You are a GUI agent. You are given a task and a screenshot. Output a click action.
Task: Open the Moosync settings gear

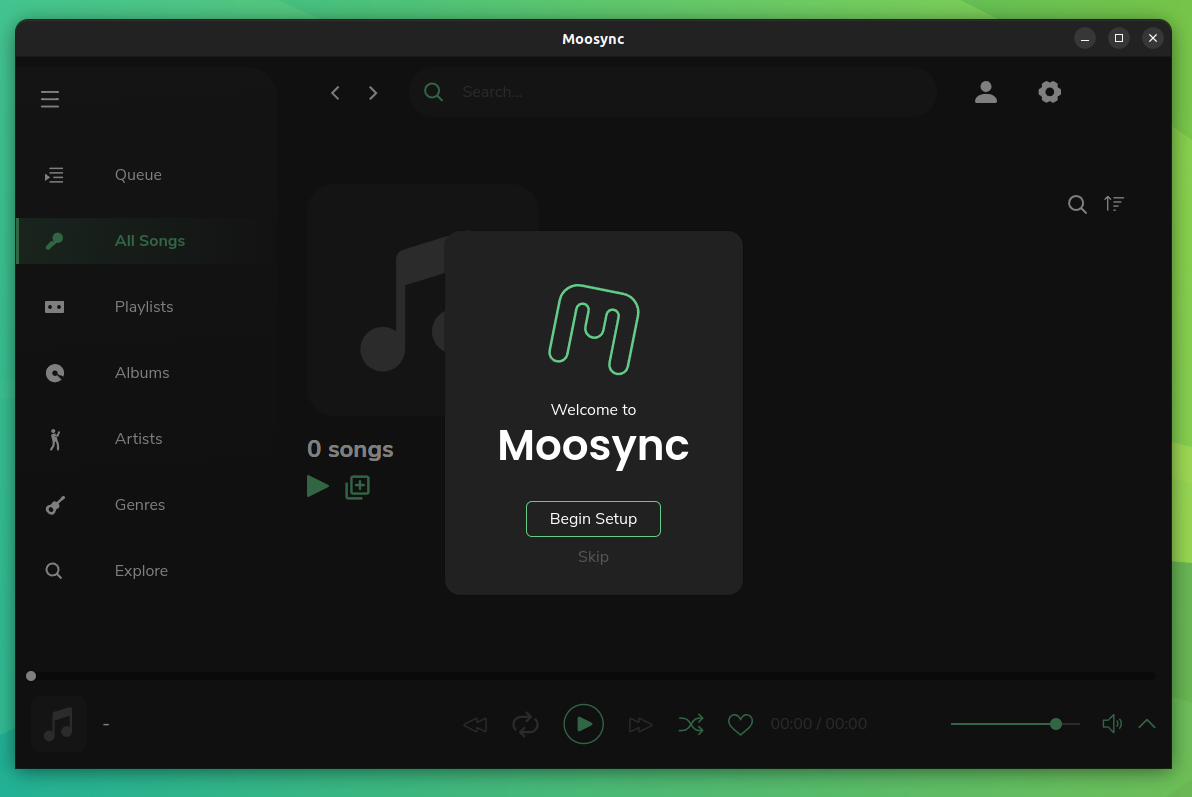pos(1049,91)
